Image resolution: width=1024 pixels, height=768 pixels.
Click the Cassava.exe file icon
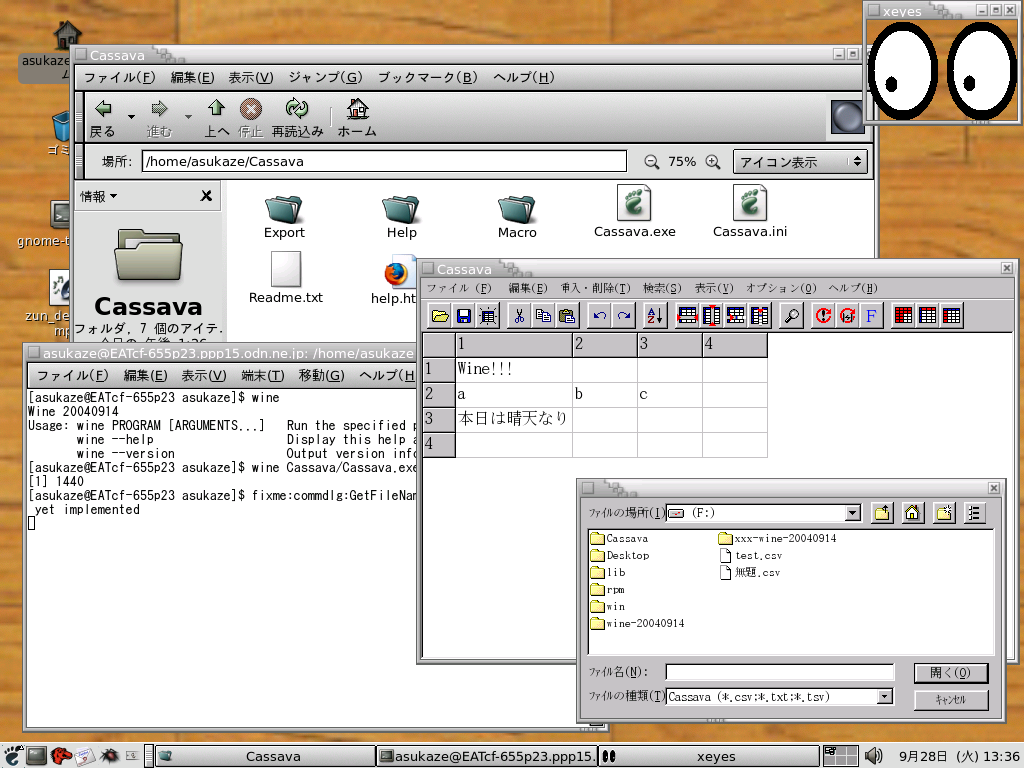(634, 212)
